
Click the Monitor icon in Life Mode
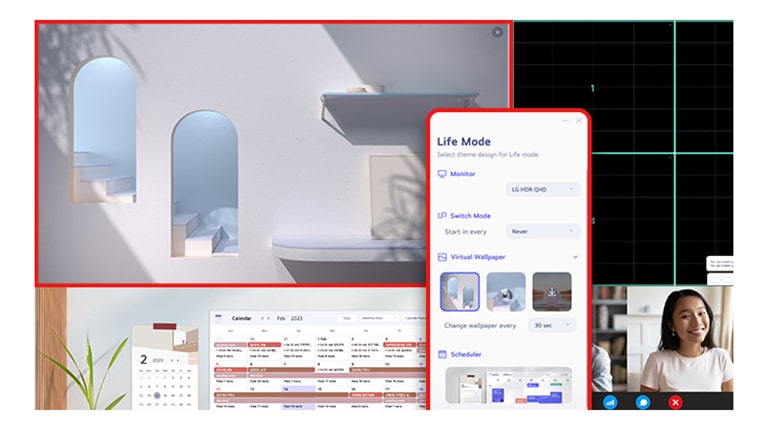point(442,174)
